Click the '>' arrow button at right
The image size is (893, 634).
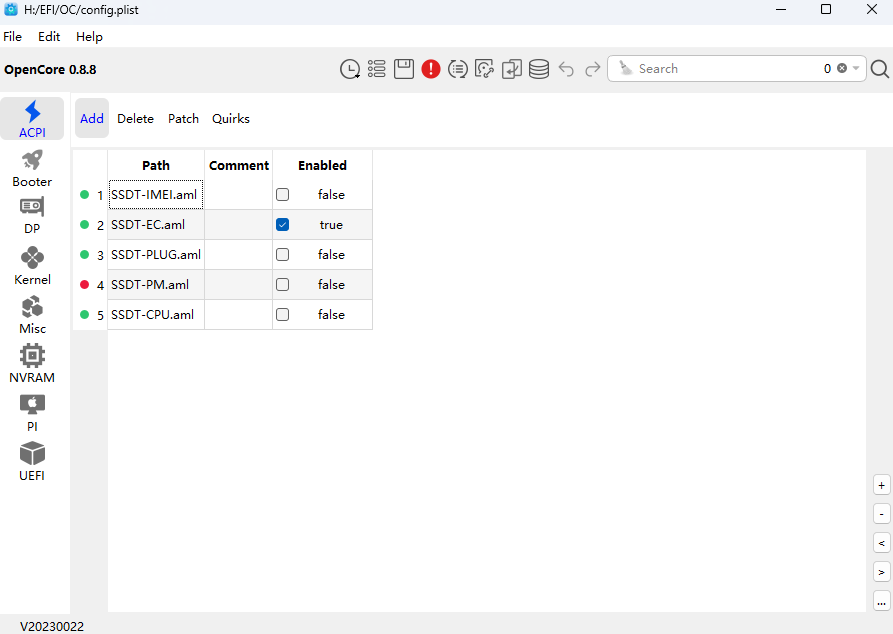coord(881,572)
